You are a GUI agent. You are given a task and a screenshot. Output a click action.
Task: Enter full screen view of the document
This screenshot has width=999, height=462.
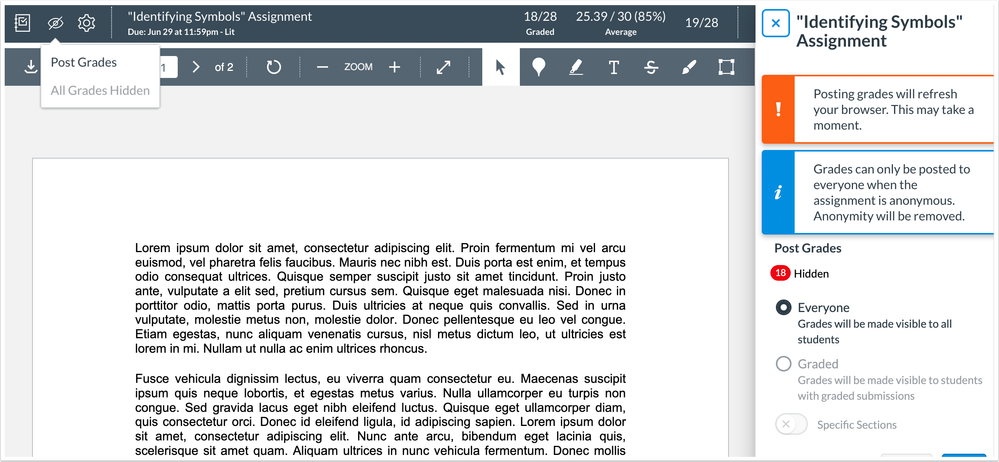[x=443, y=67]
